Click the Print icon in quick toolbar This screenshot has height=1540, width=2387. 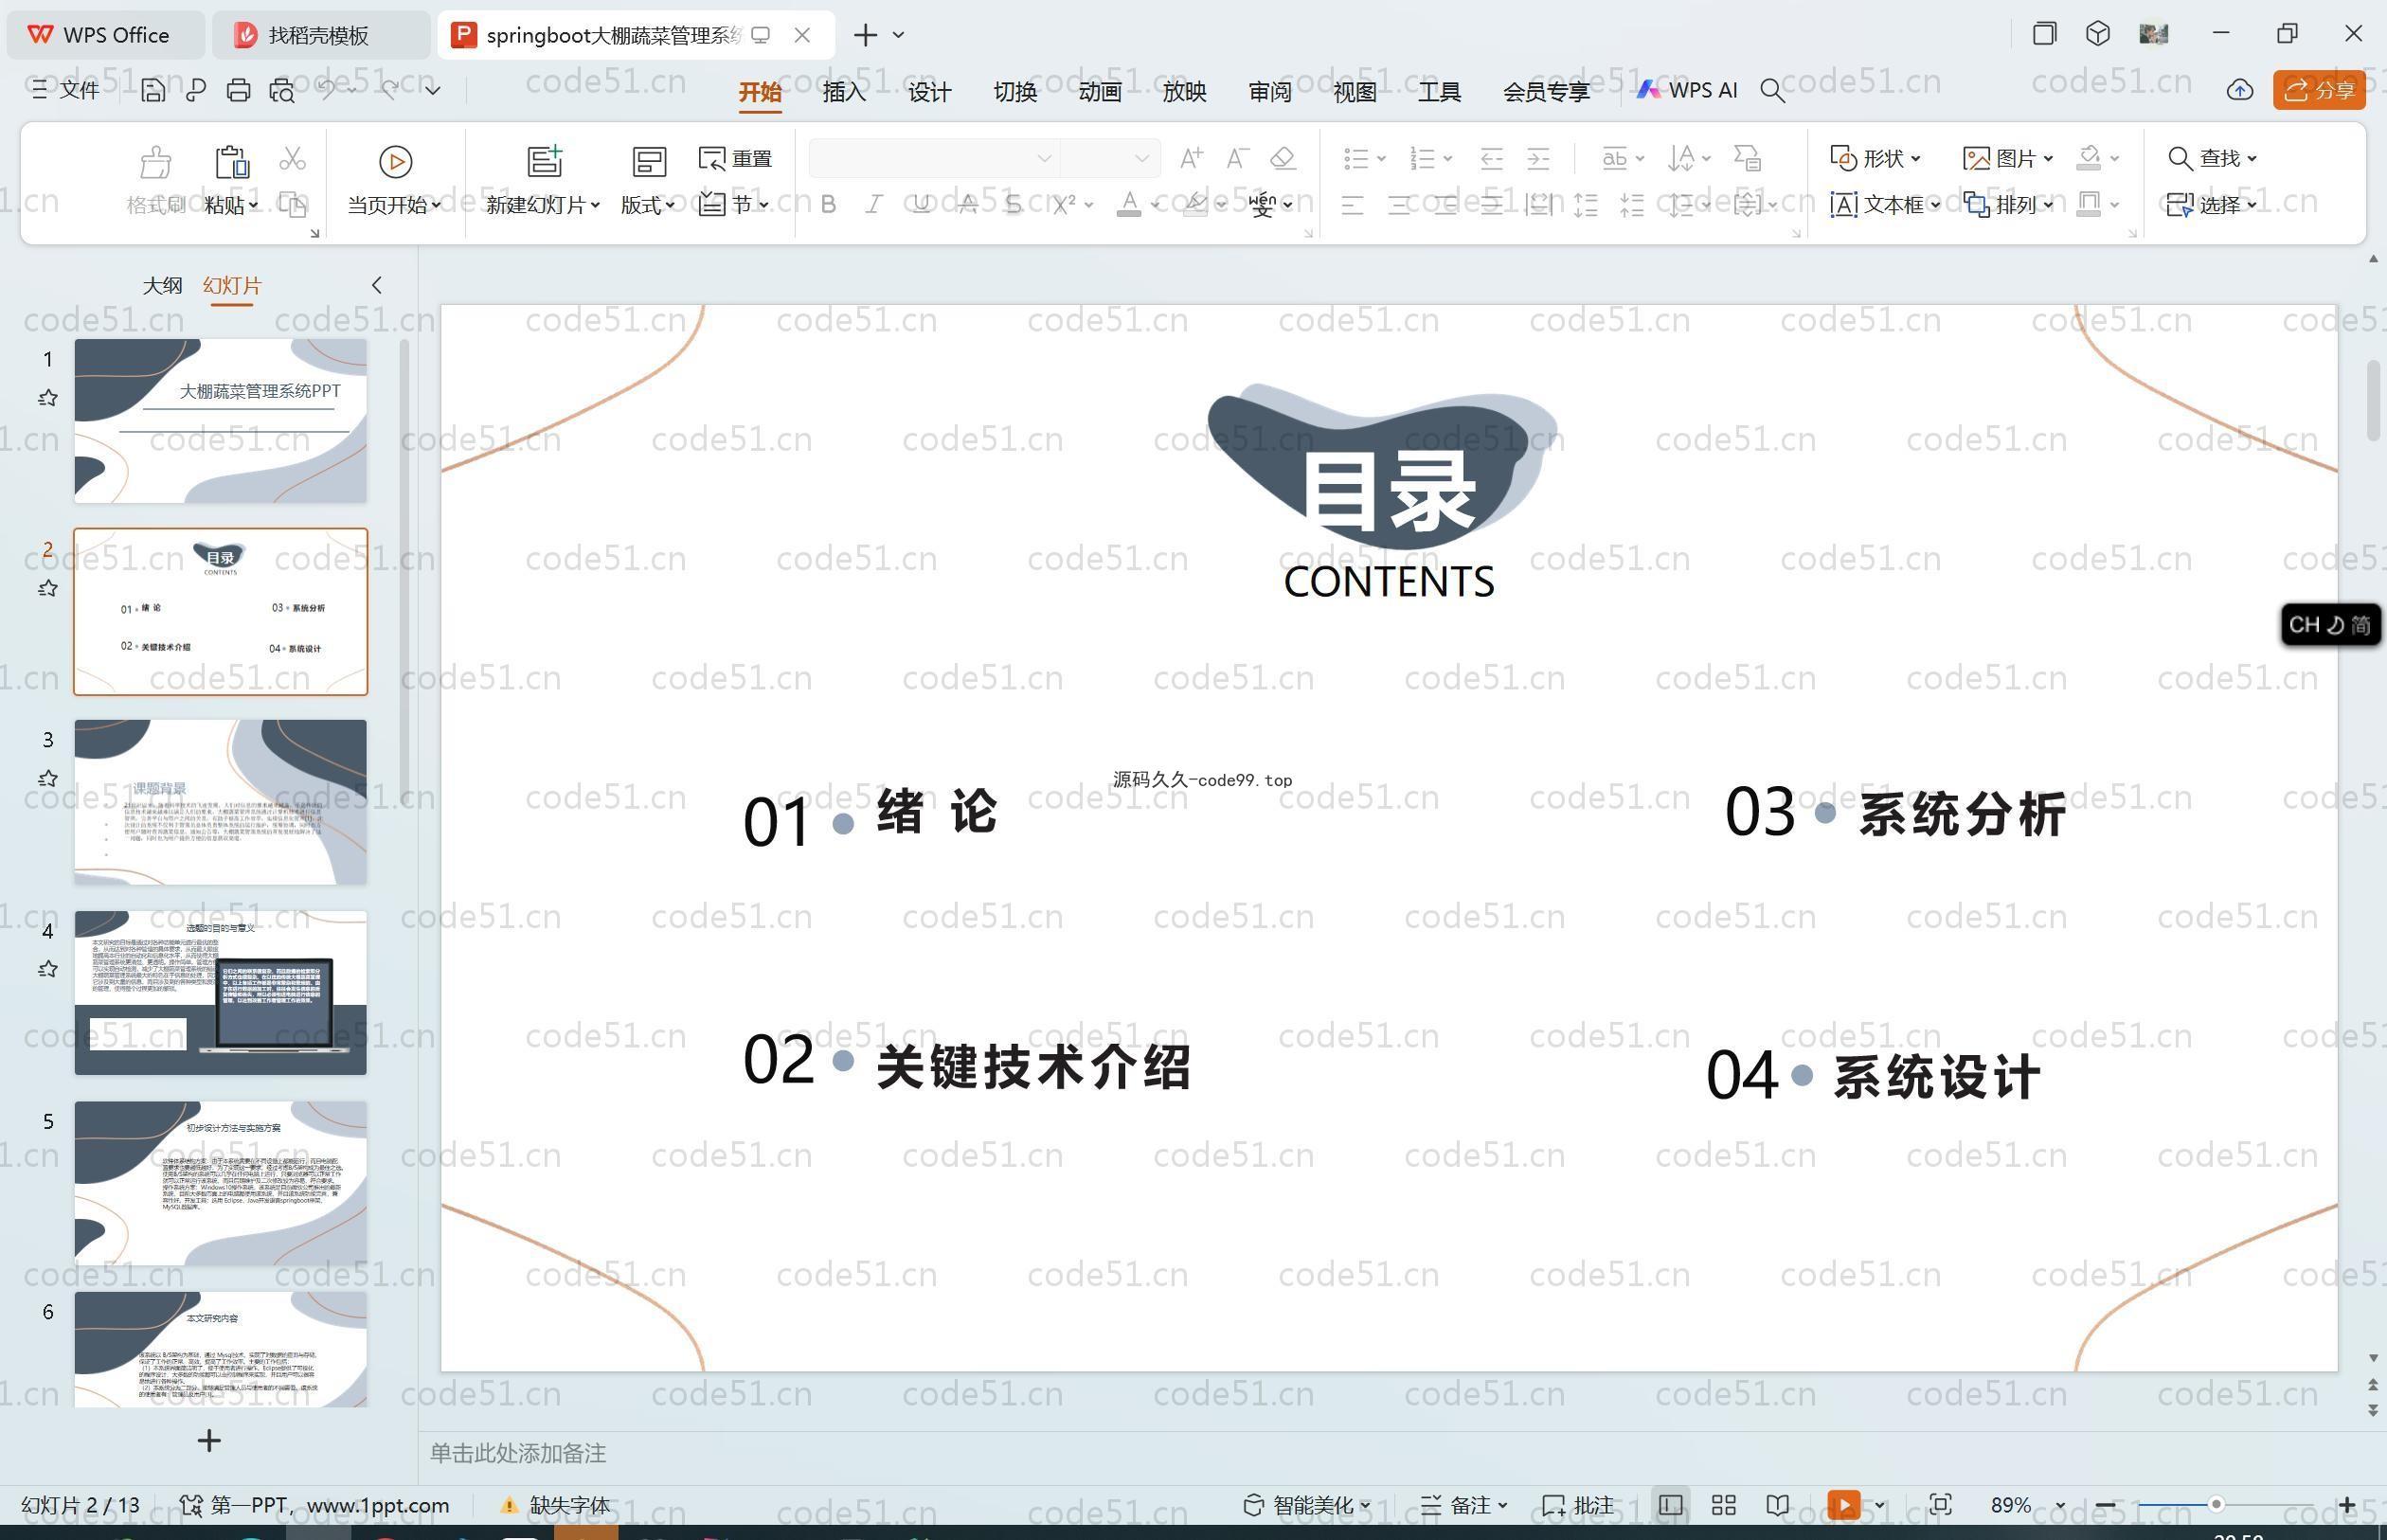pyautogui.click(x=238, y=90)
